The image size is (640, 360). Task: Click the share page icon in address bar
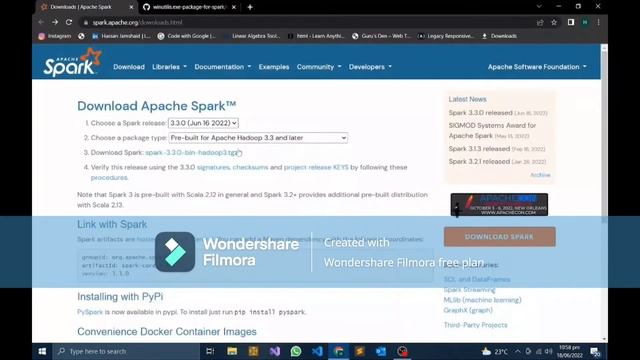(x=540, y=22)
